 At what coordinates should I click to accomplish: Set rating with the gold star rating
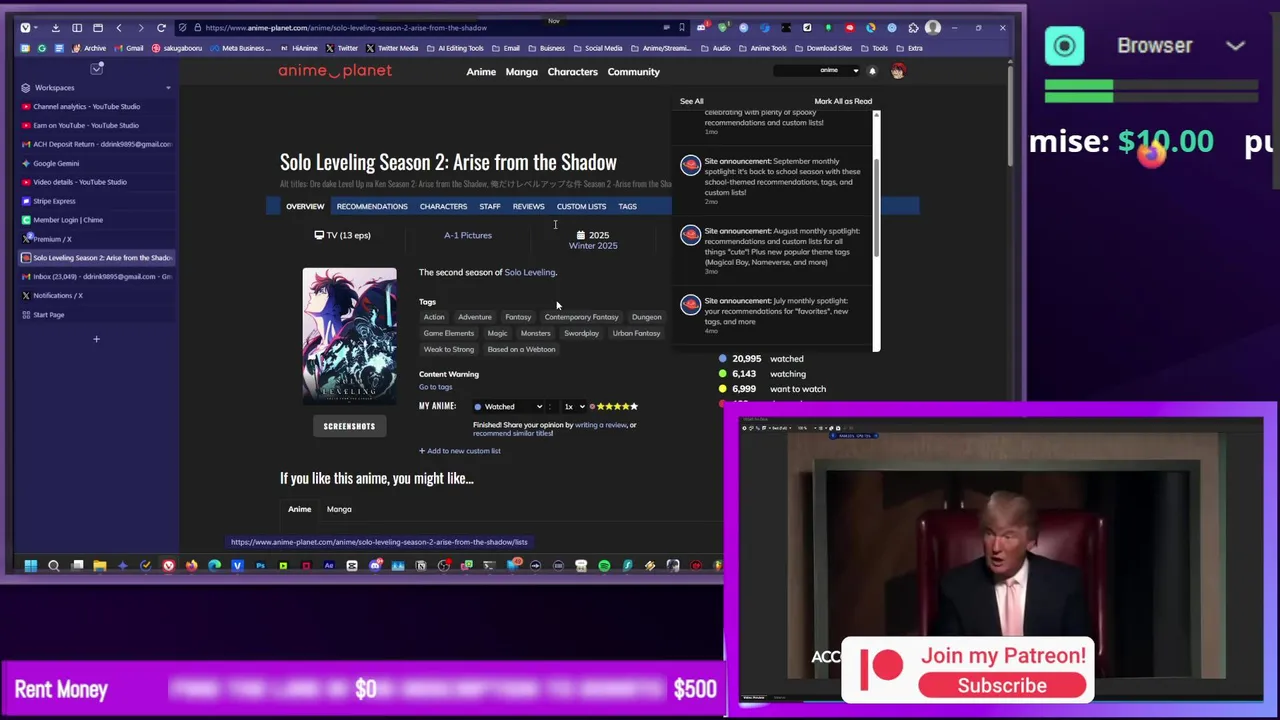(x=617, y=407)
